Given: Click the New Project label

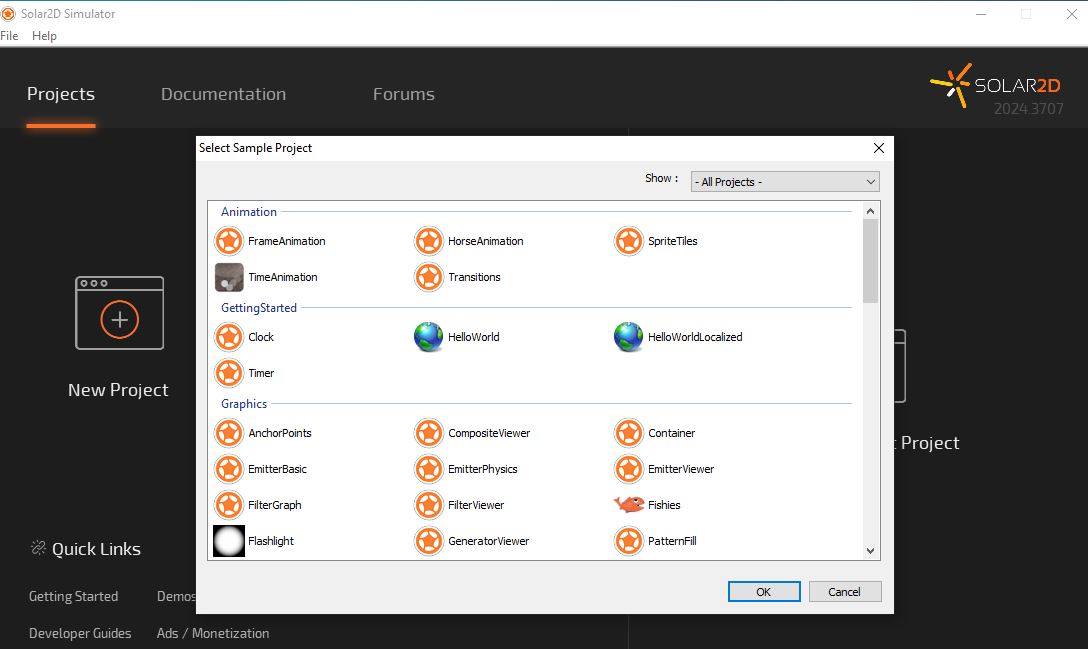Looking at the screenshot, I should point(118,390).
